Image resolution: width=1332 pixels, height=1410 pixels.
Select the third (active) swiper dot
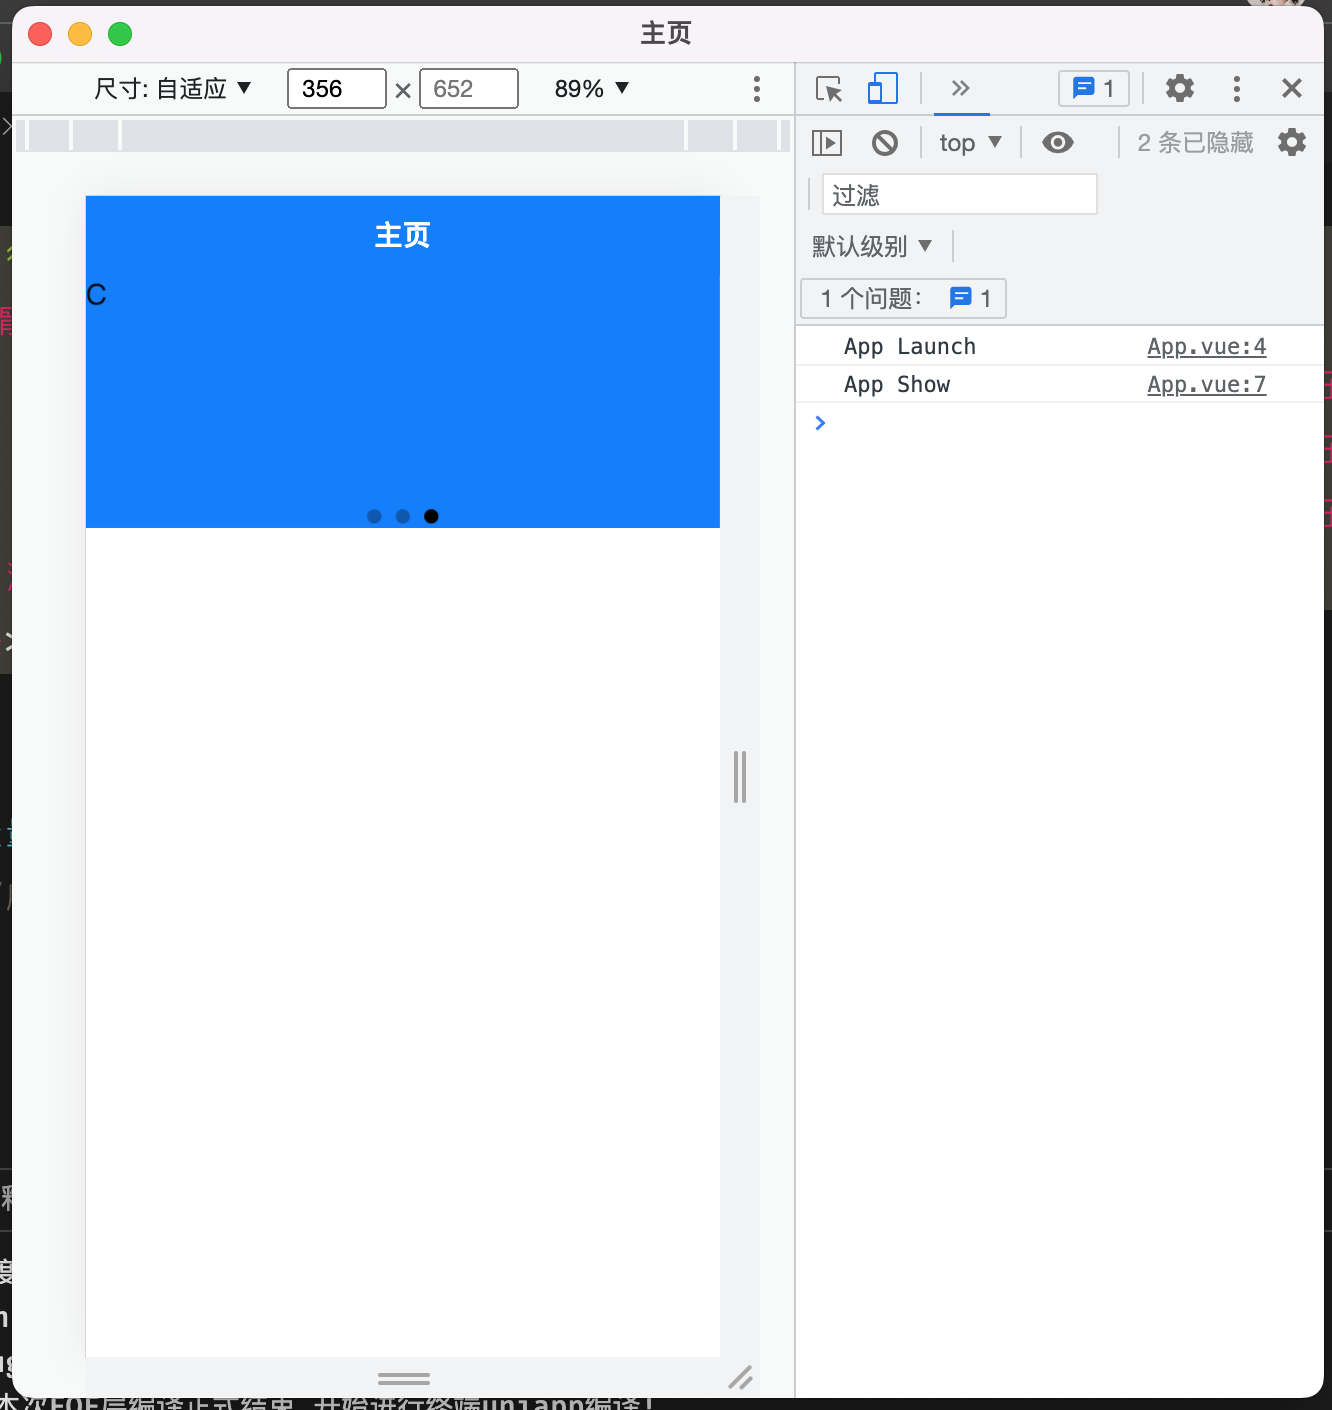click(x=431, y=516)
